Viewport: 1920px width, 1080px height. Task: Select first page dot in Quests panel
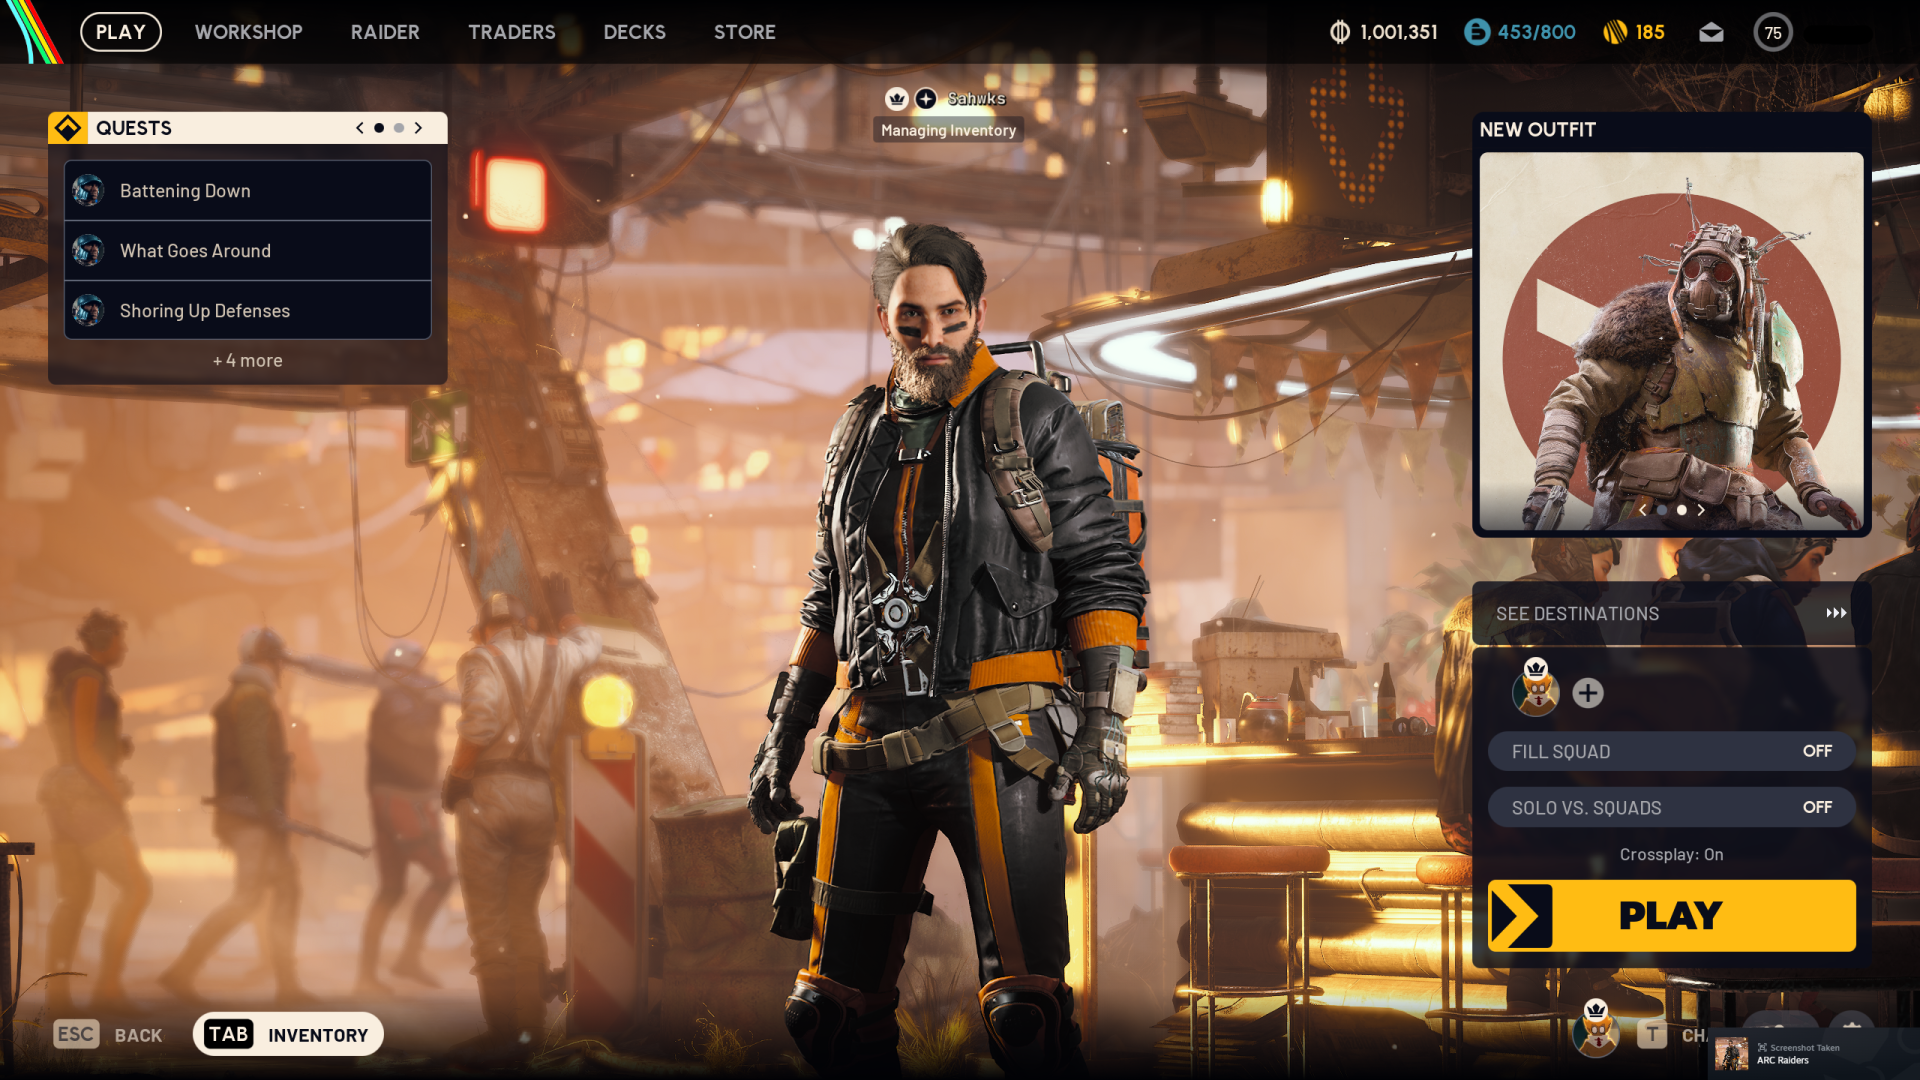379,128
